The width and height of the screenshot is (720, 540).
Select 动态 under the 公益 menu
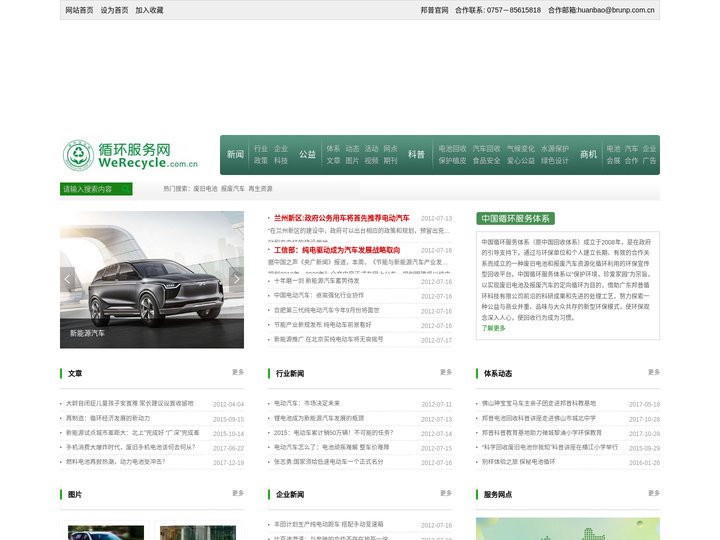(352, 148)
